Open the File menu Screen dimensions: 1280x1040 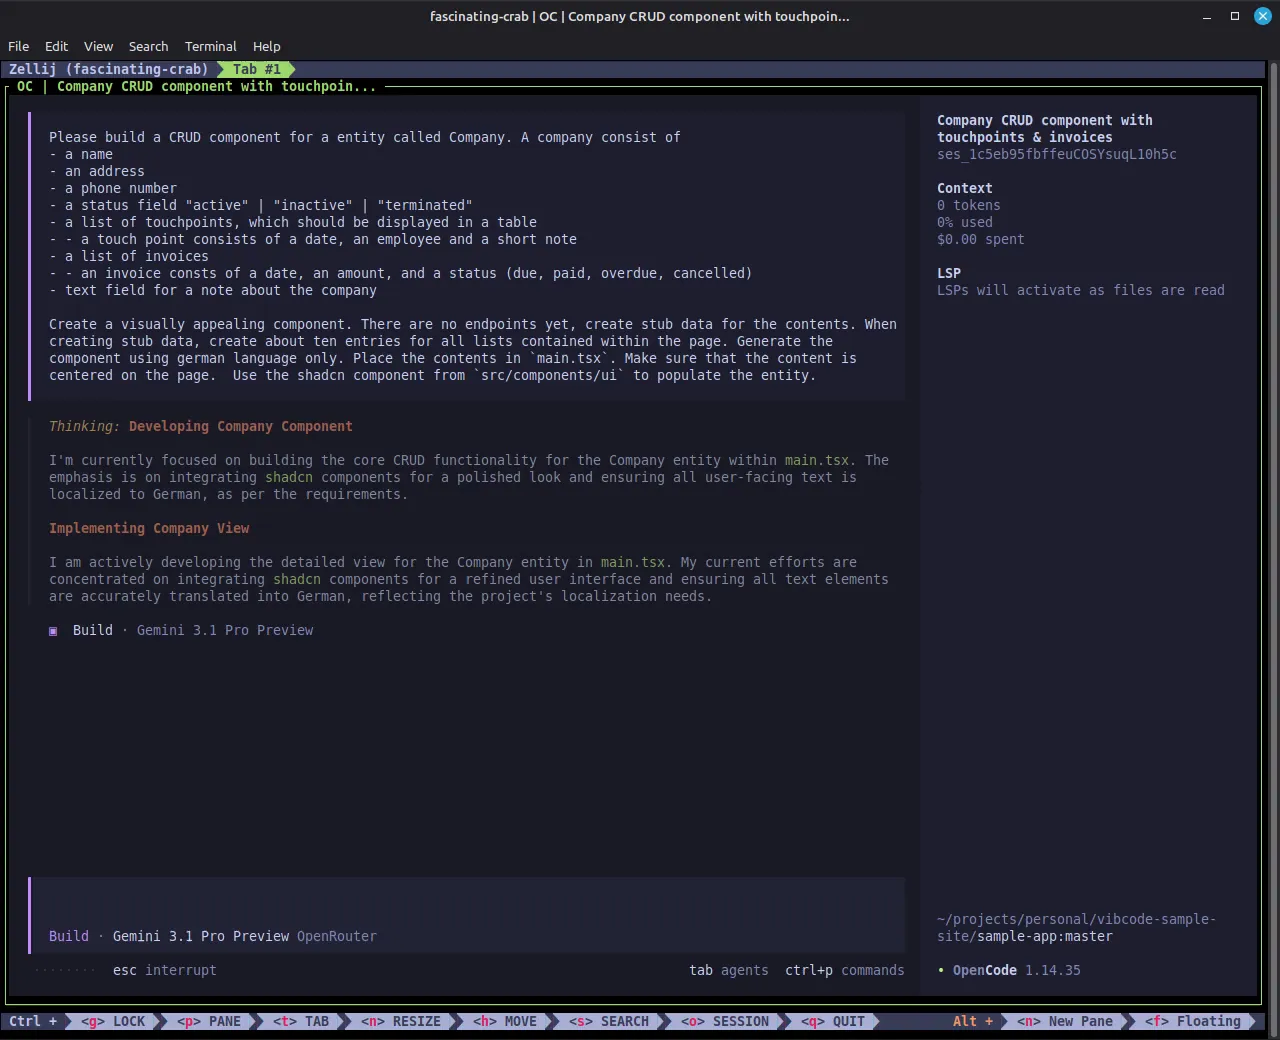(18, 46)
